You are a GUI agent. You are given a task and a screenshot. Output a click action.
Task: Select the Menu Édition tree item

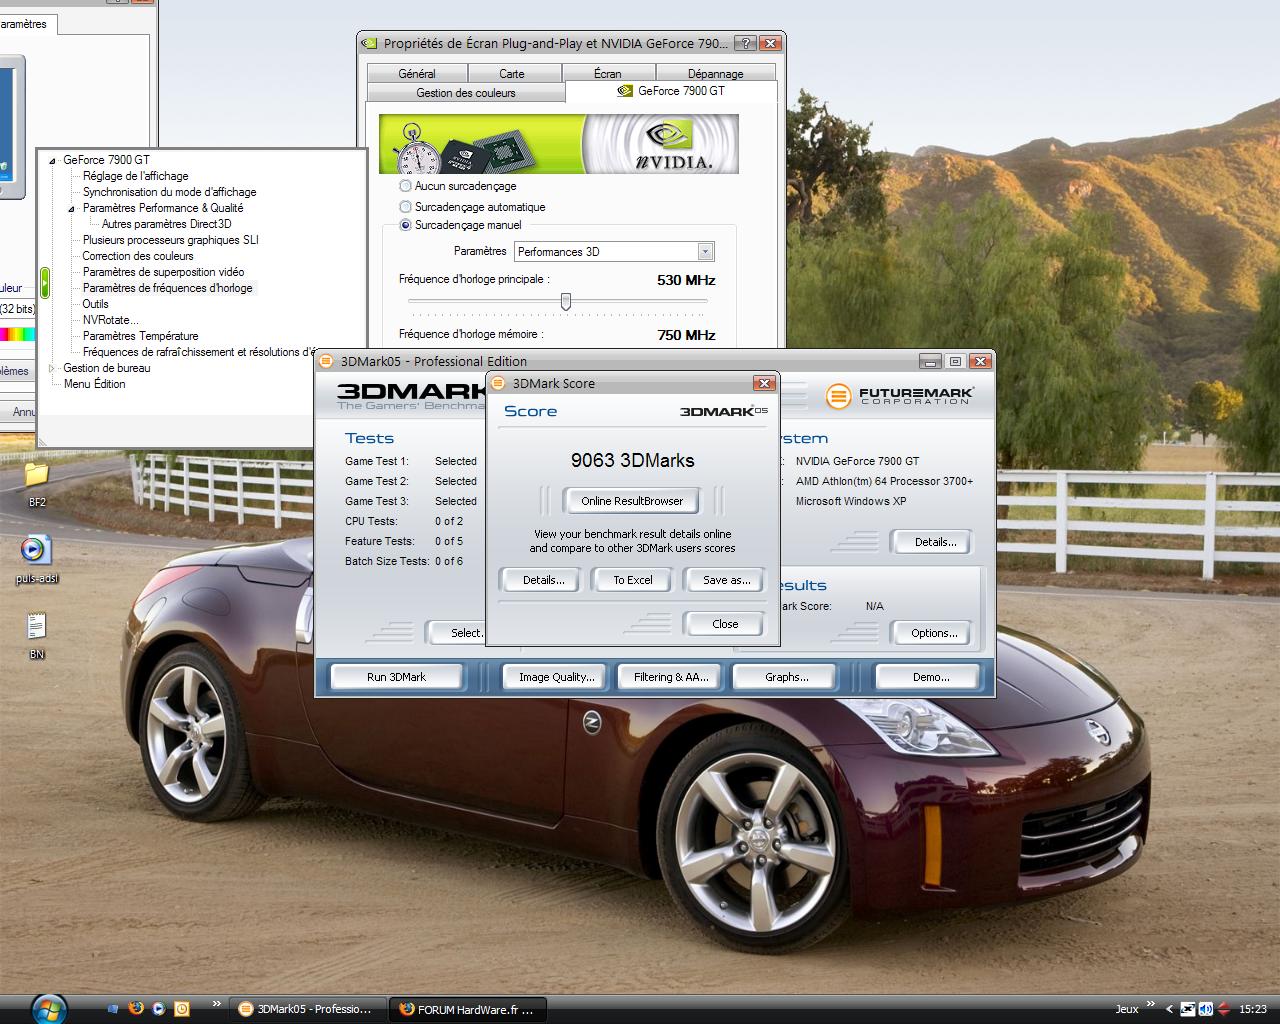click(94, 384)
